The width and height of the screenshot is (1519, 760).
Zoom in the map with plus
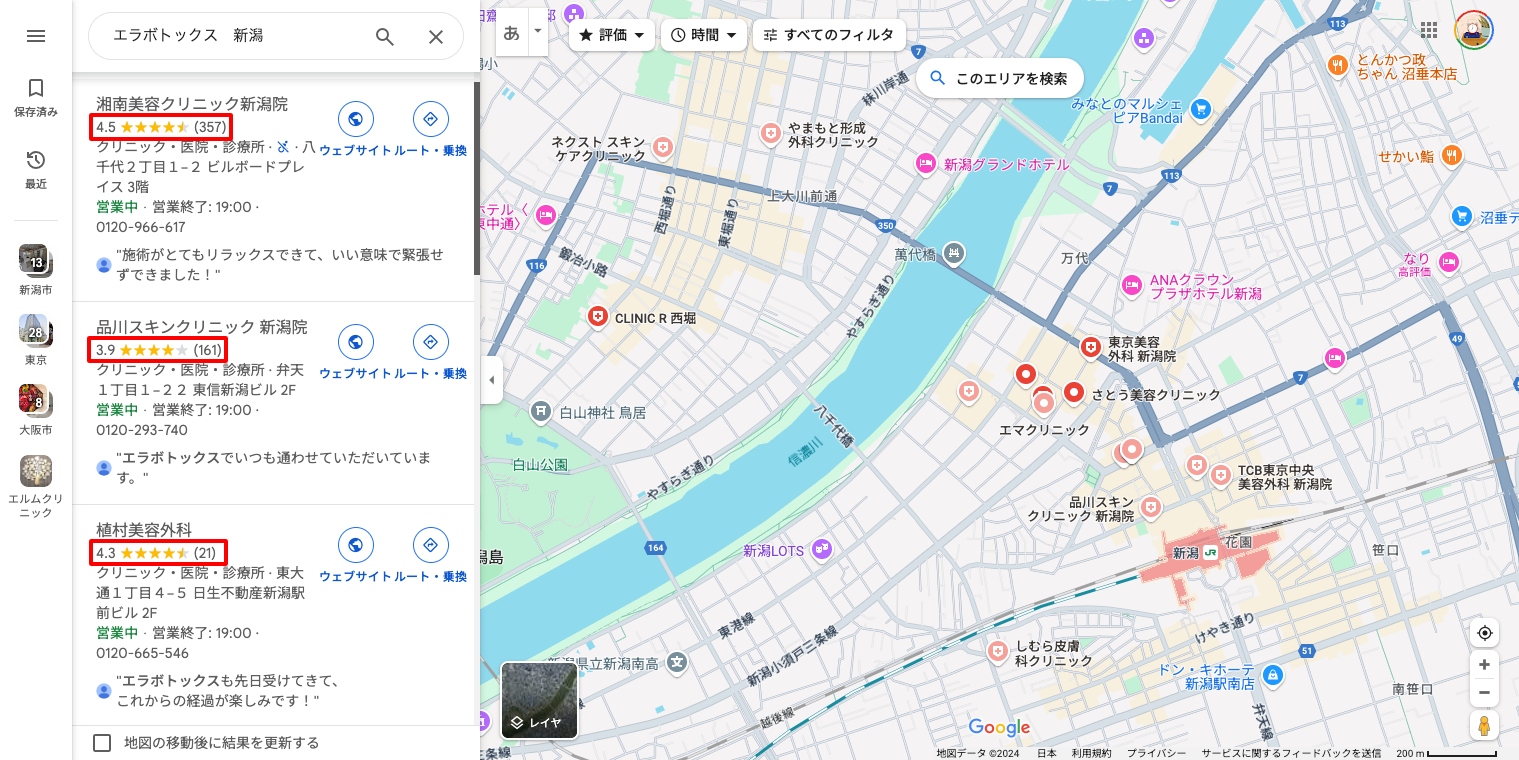(x=1484, y=665)
